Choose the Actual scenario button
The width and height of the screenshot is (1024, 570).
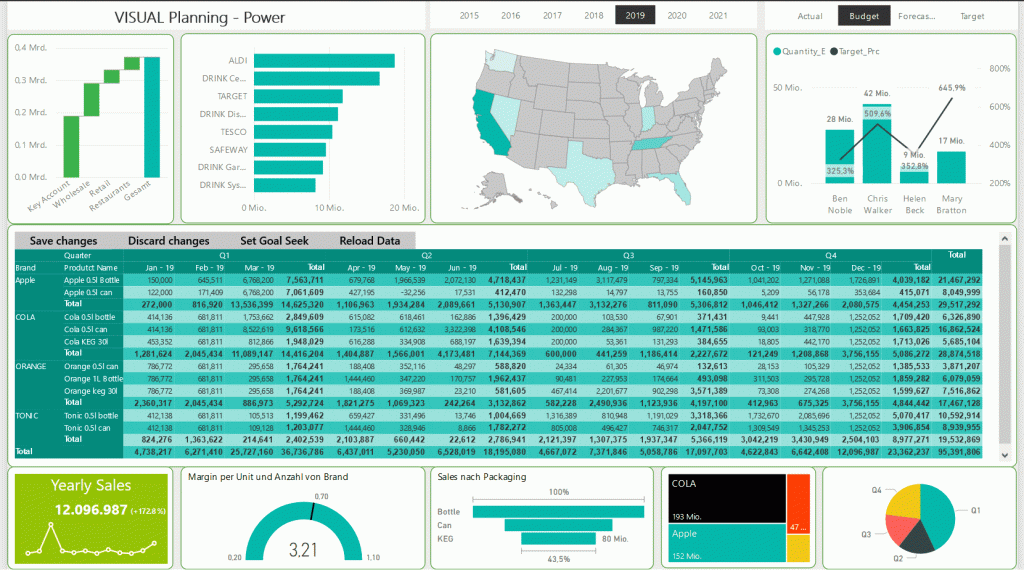pyautogui.click(x=810, y=16)
